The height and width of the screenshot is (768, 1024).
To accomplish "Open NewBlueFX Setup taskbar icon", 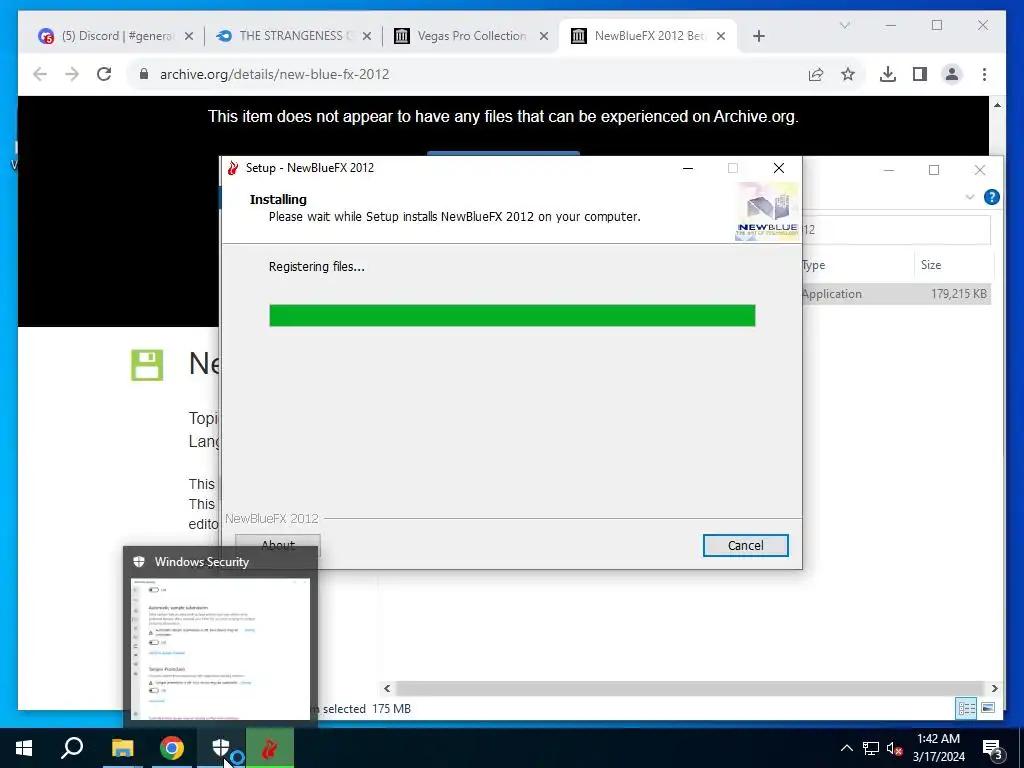I will [270, 748].
